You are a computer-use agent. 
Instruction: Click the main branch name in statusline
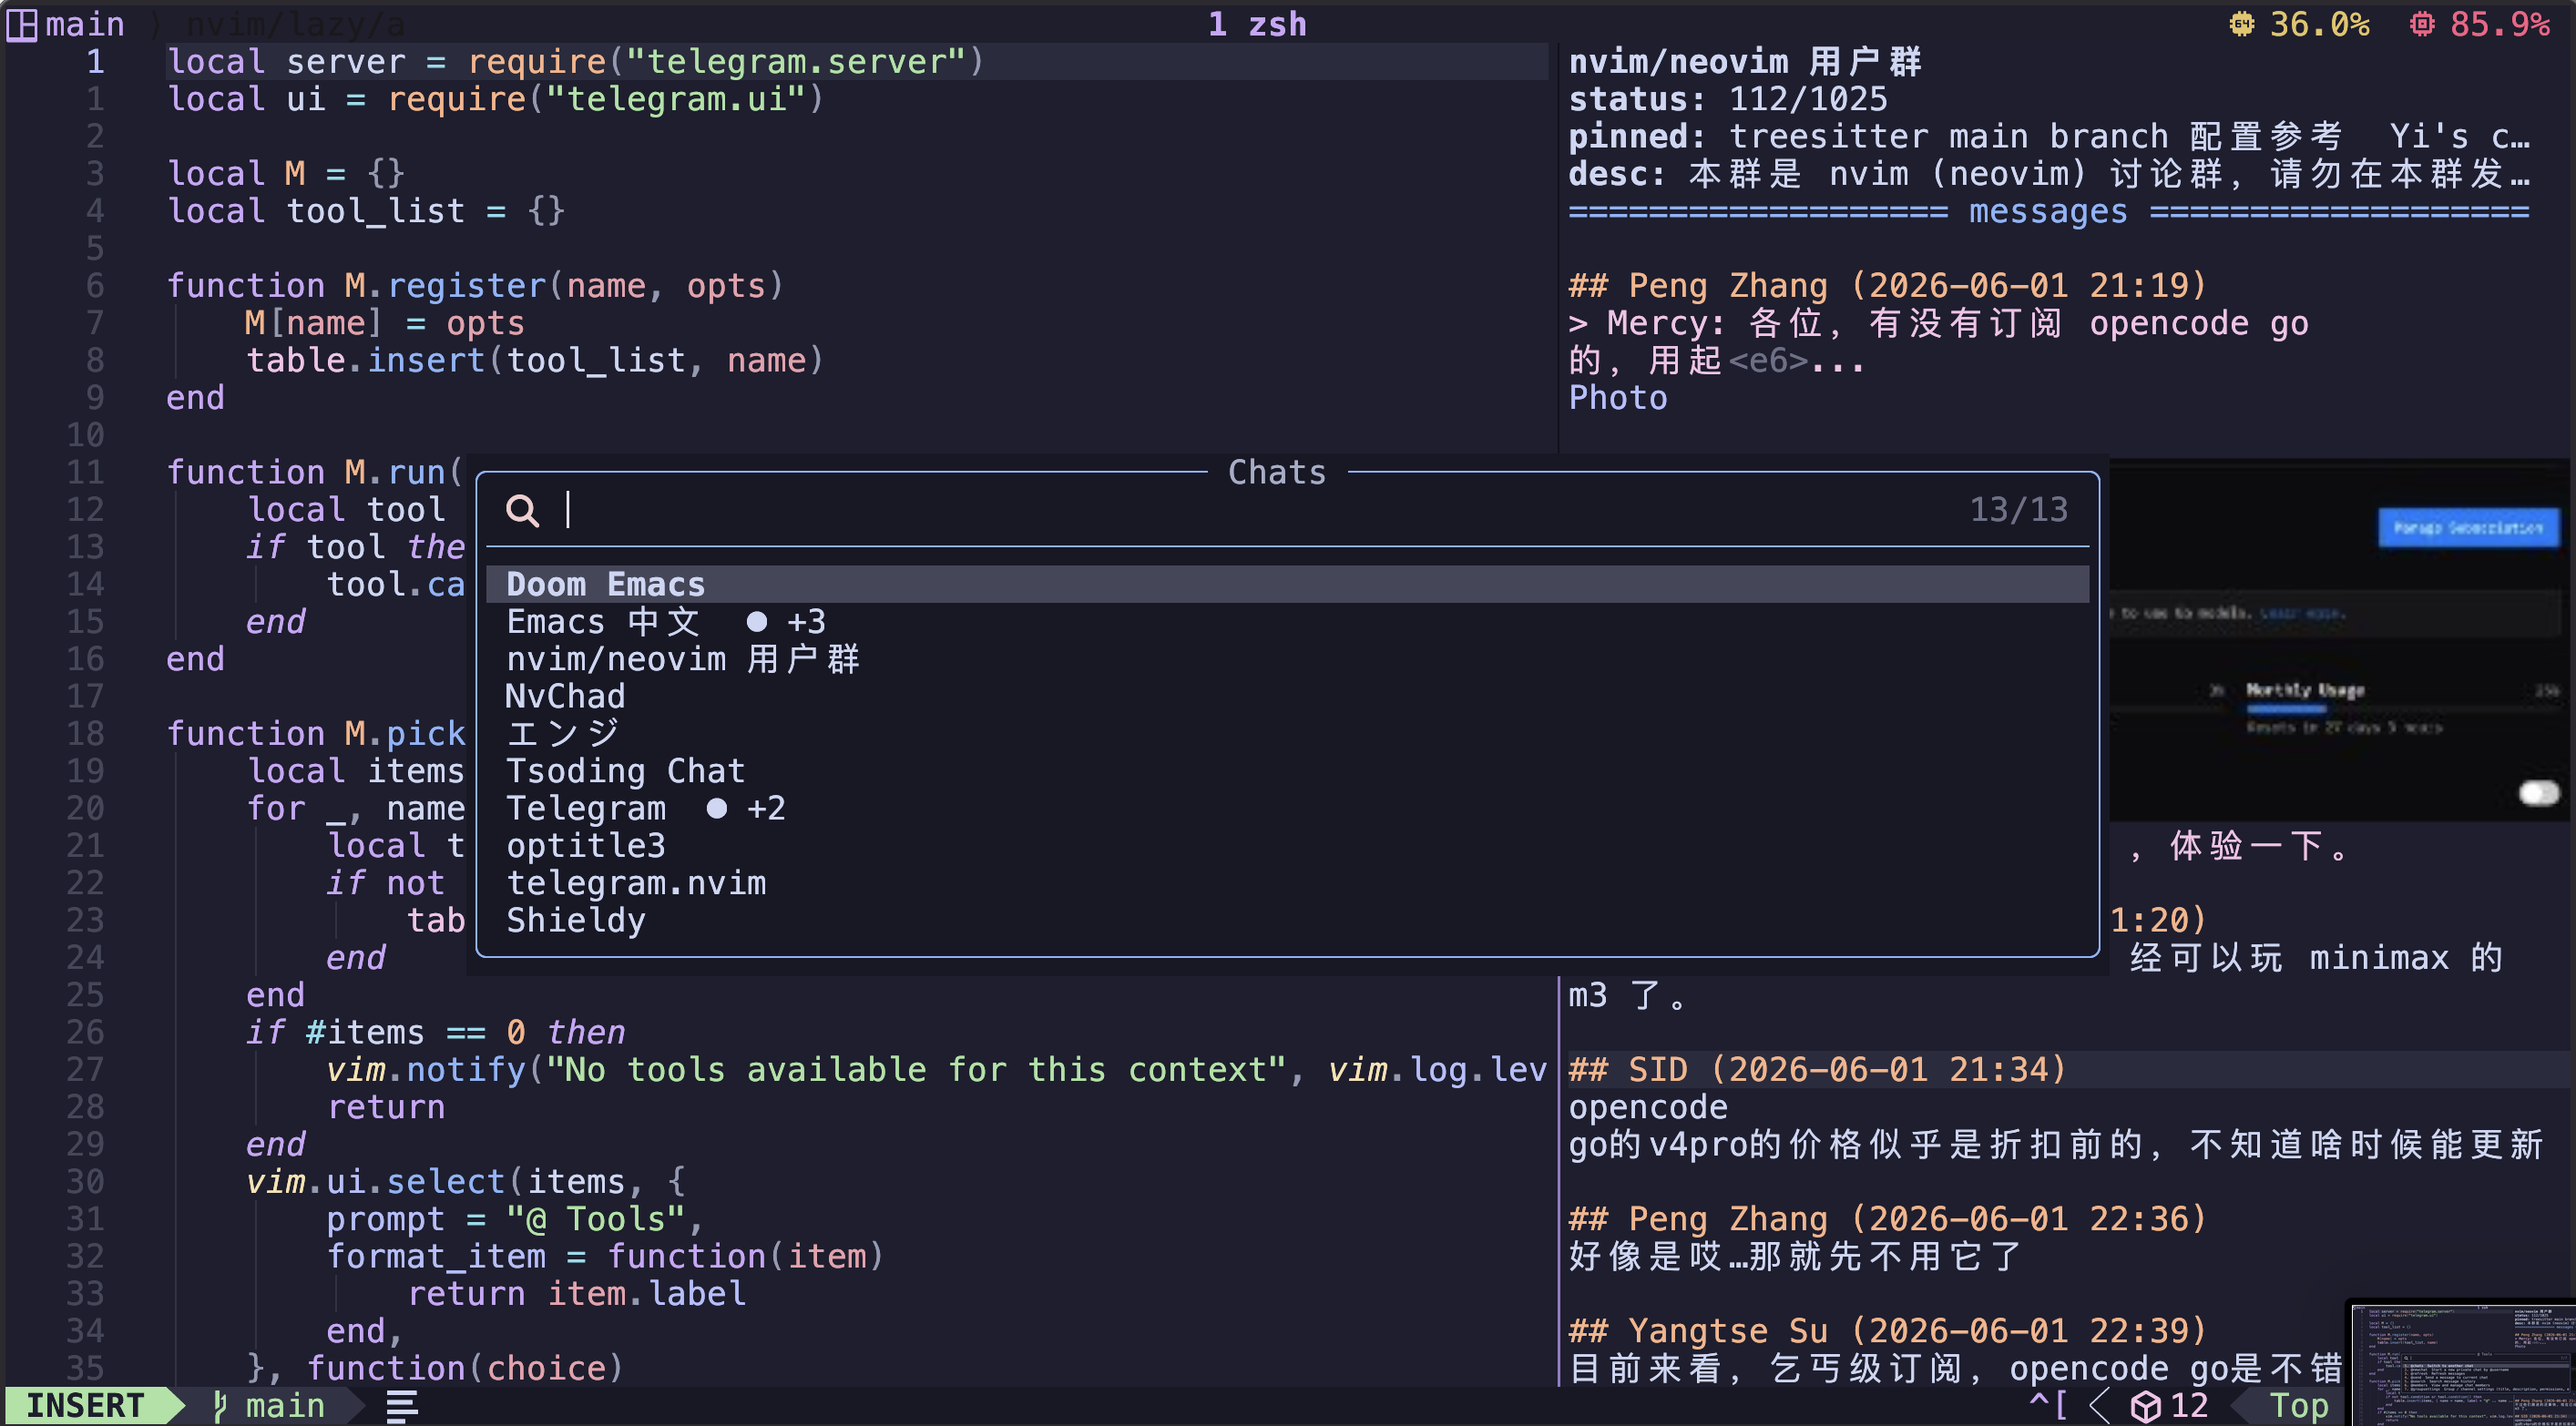click(285, 1405)
